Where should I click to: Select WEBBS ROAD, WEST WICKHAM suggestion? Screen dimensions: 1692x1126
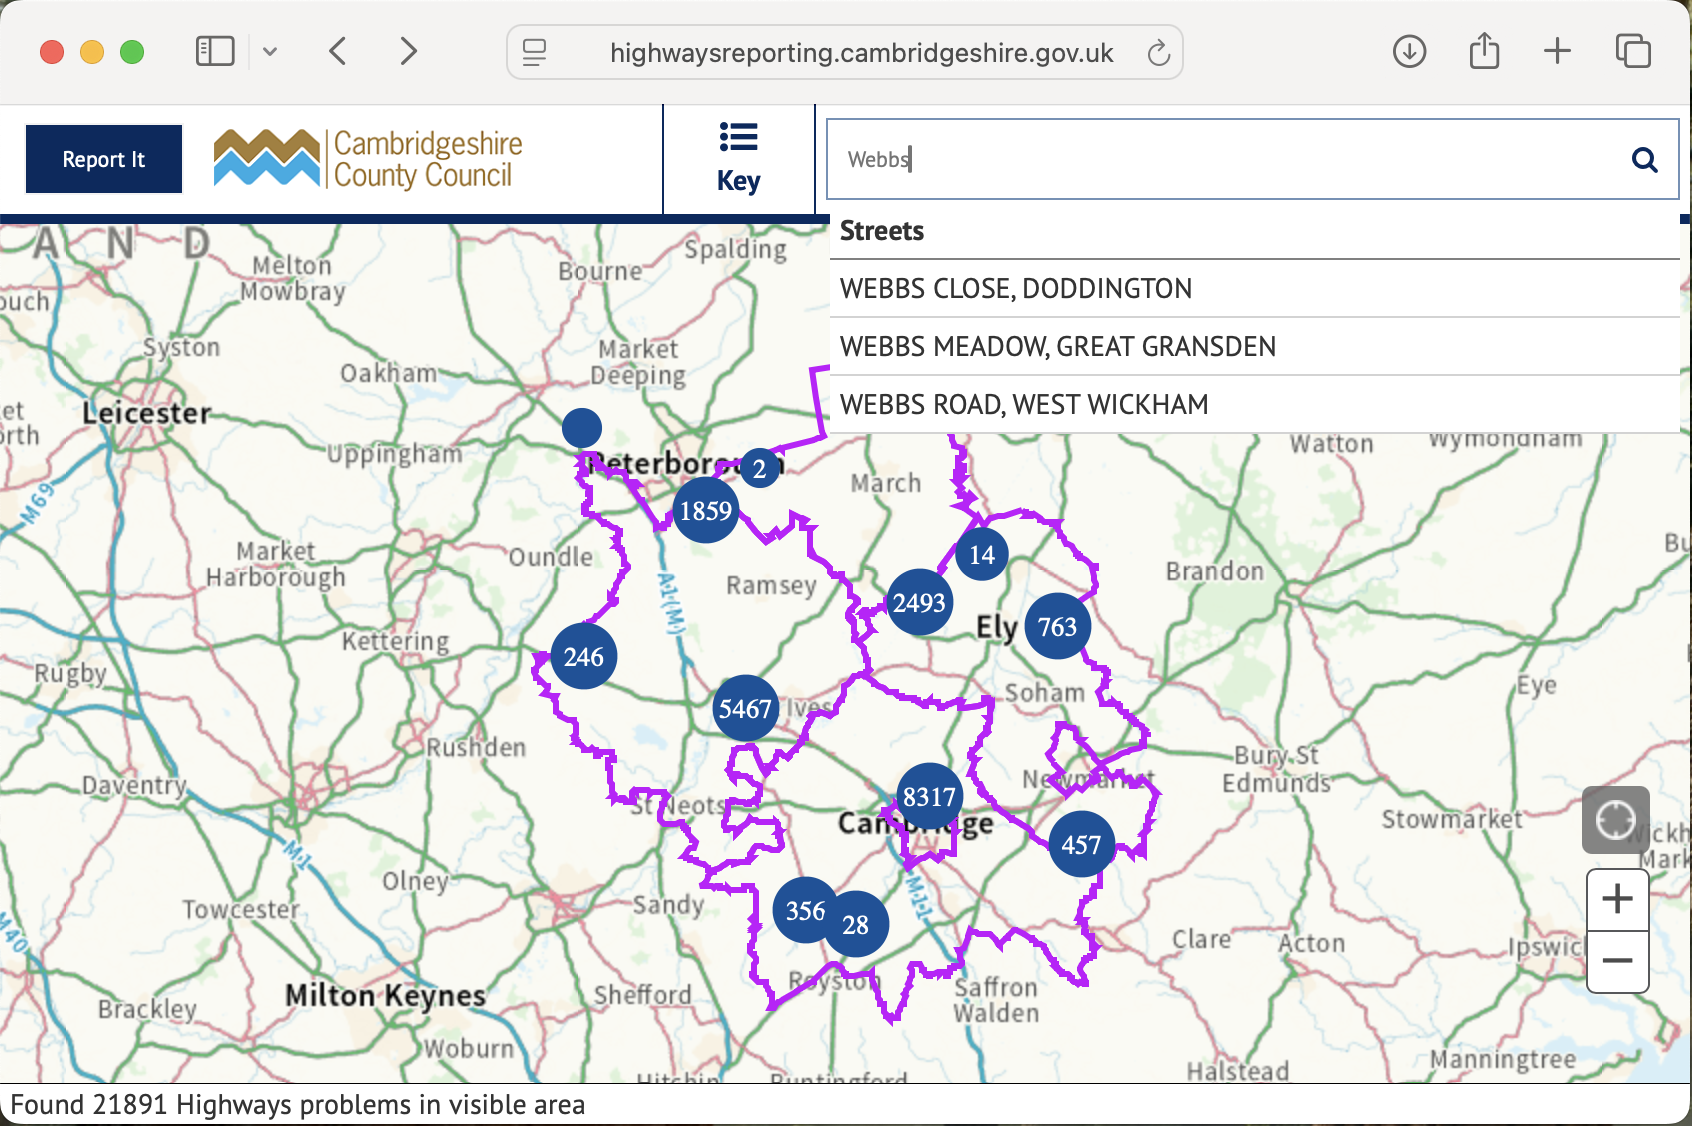coord(1254,405)
